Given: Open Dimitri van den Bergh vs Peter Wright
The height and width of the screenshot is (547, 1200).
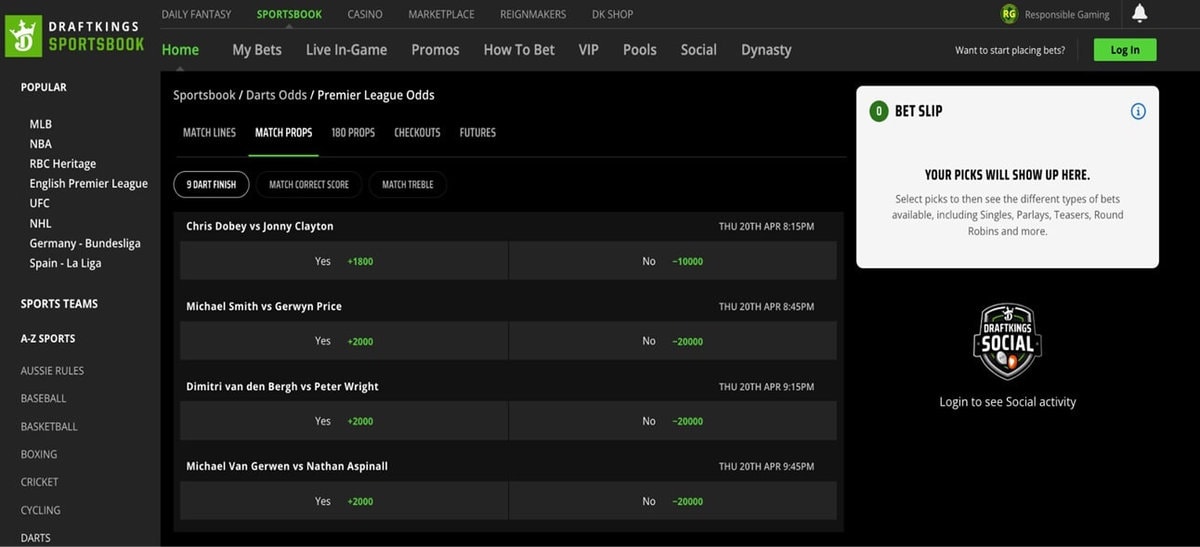Looking at the screenshot, I should [x=282, y=386].
